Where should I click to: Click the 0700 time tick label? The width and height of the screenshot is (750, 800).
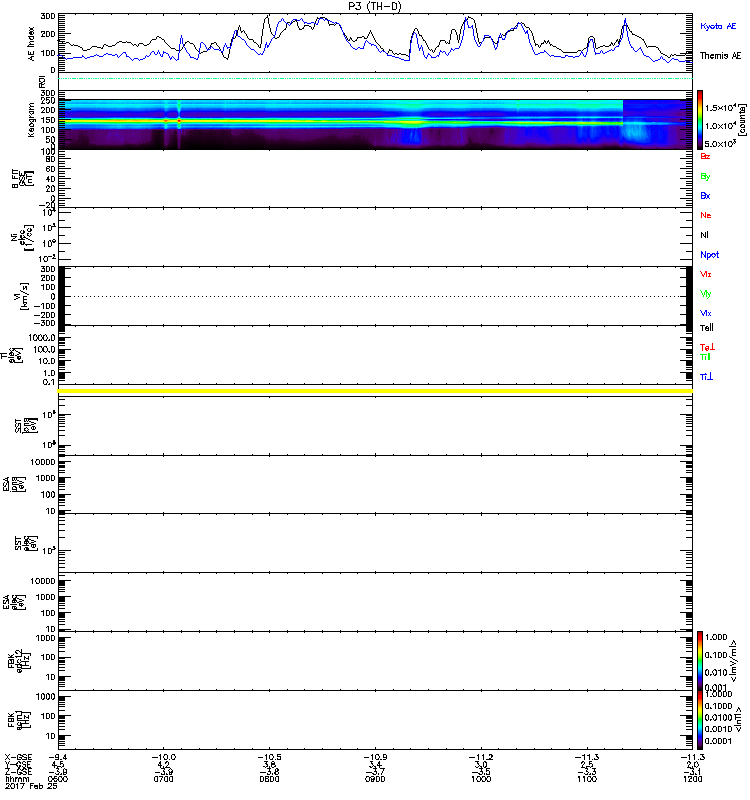coord(163,780)
